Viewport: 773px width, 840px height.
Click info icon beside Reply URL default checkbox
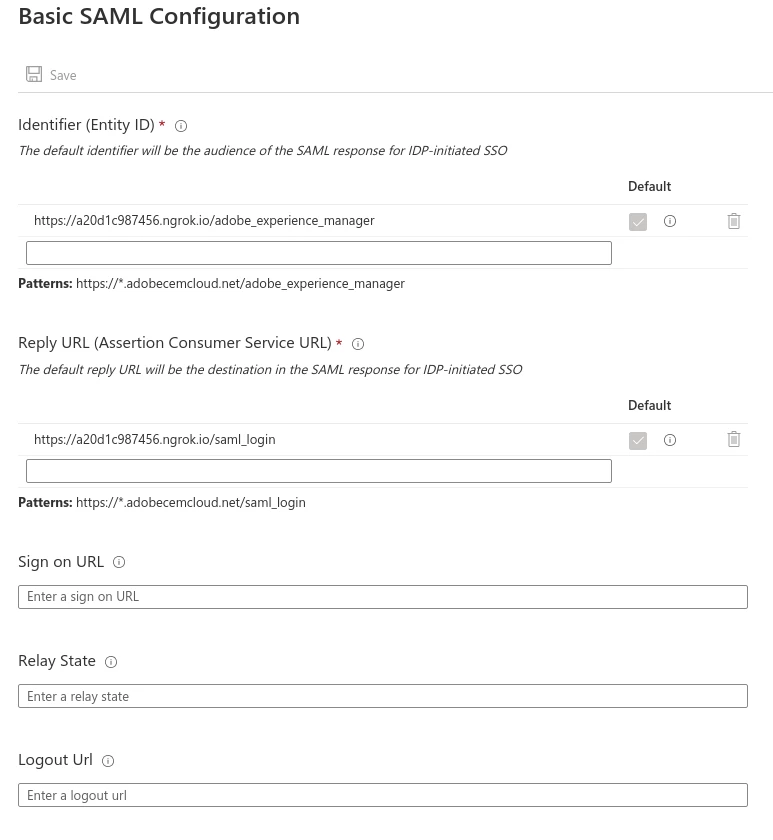tap(670, 440)
